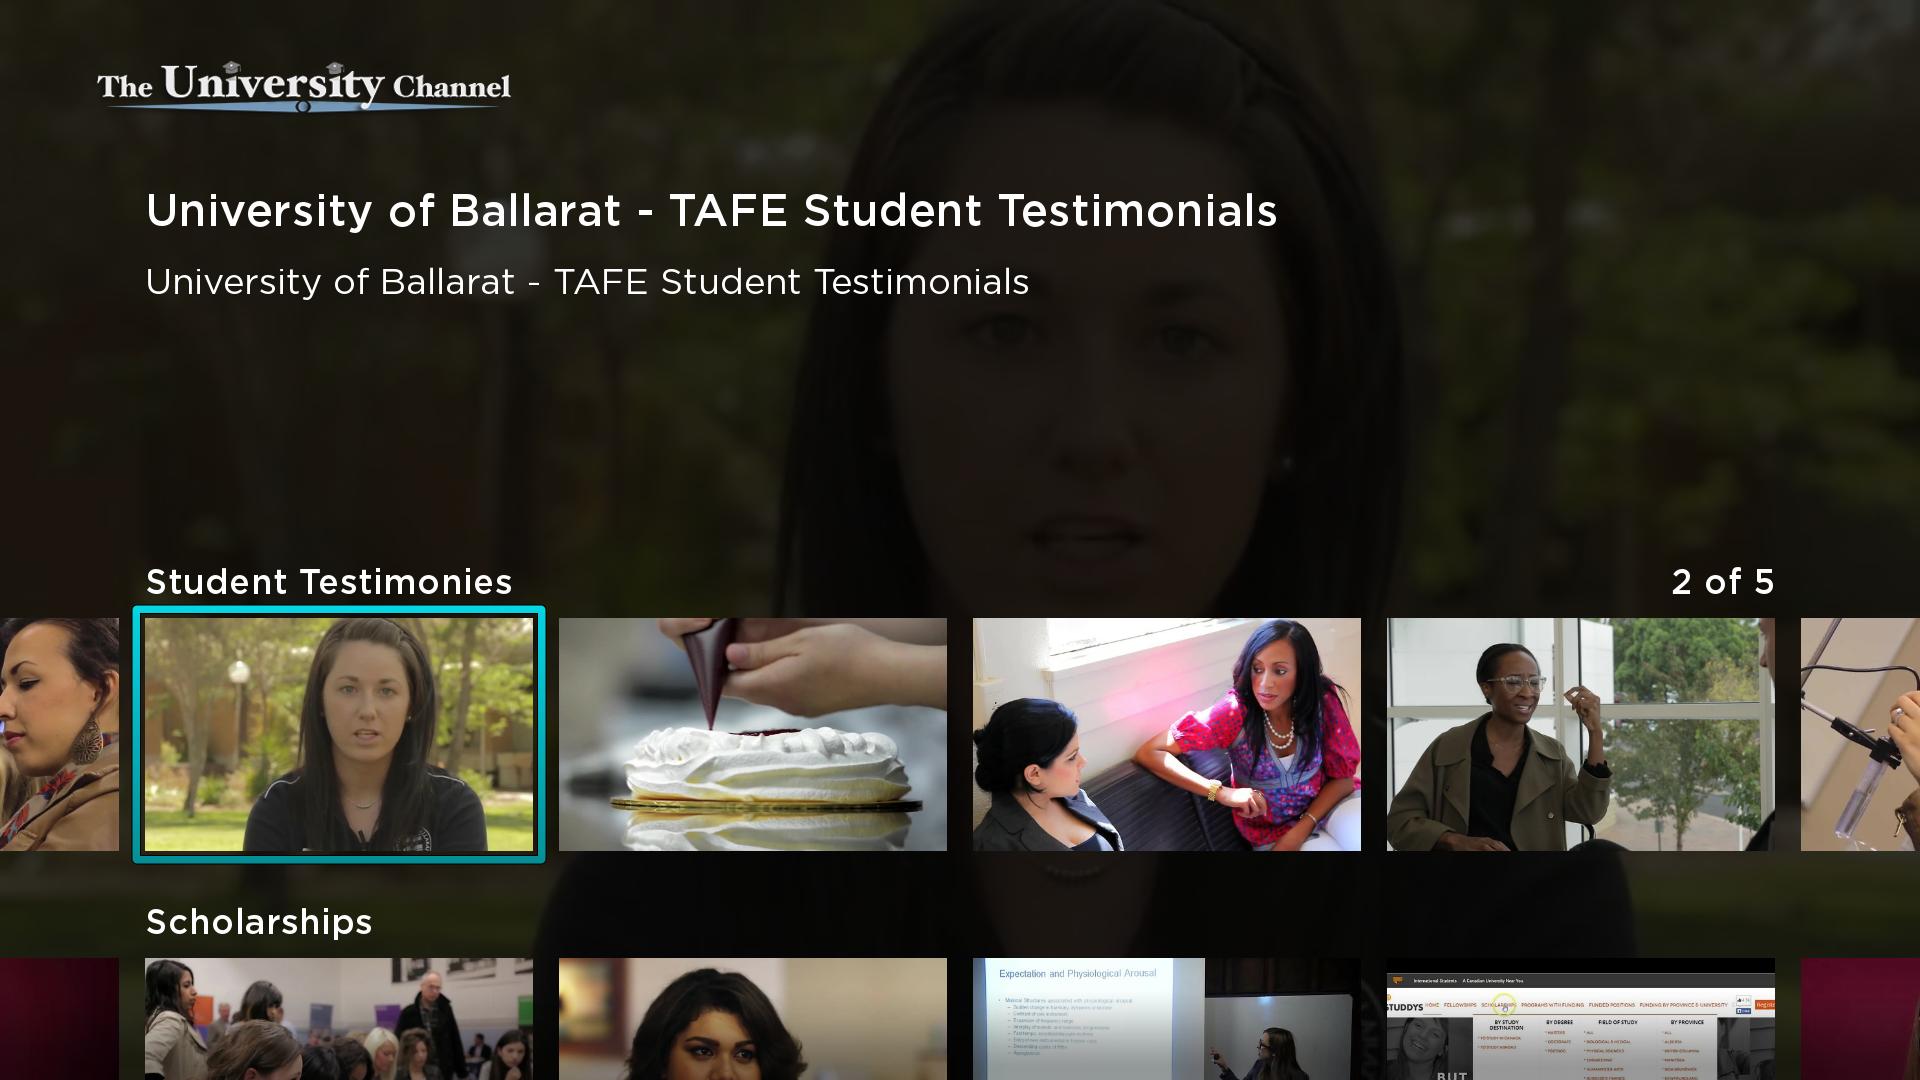Select the microphone stand video thumbnail
Viewport: 1920px width, 1080px height.
(x=1860, y=734)
